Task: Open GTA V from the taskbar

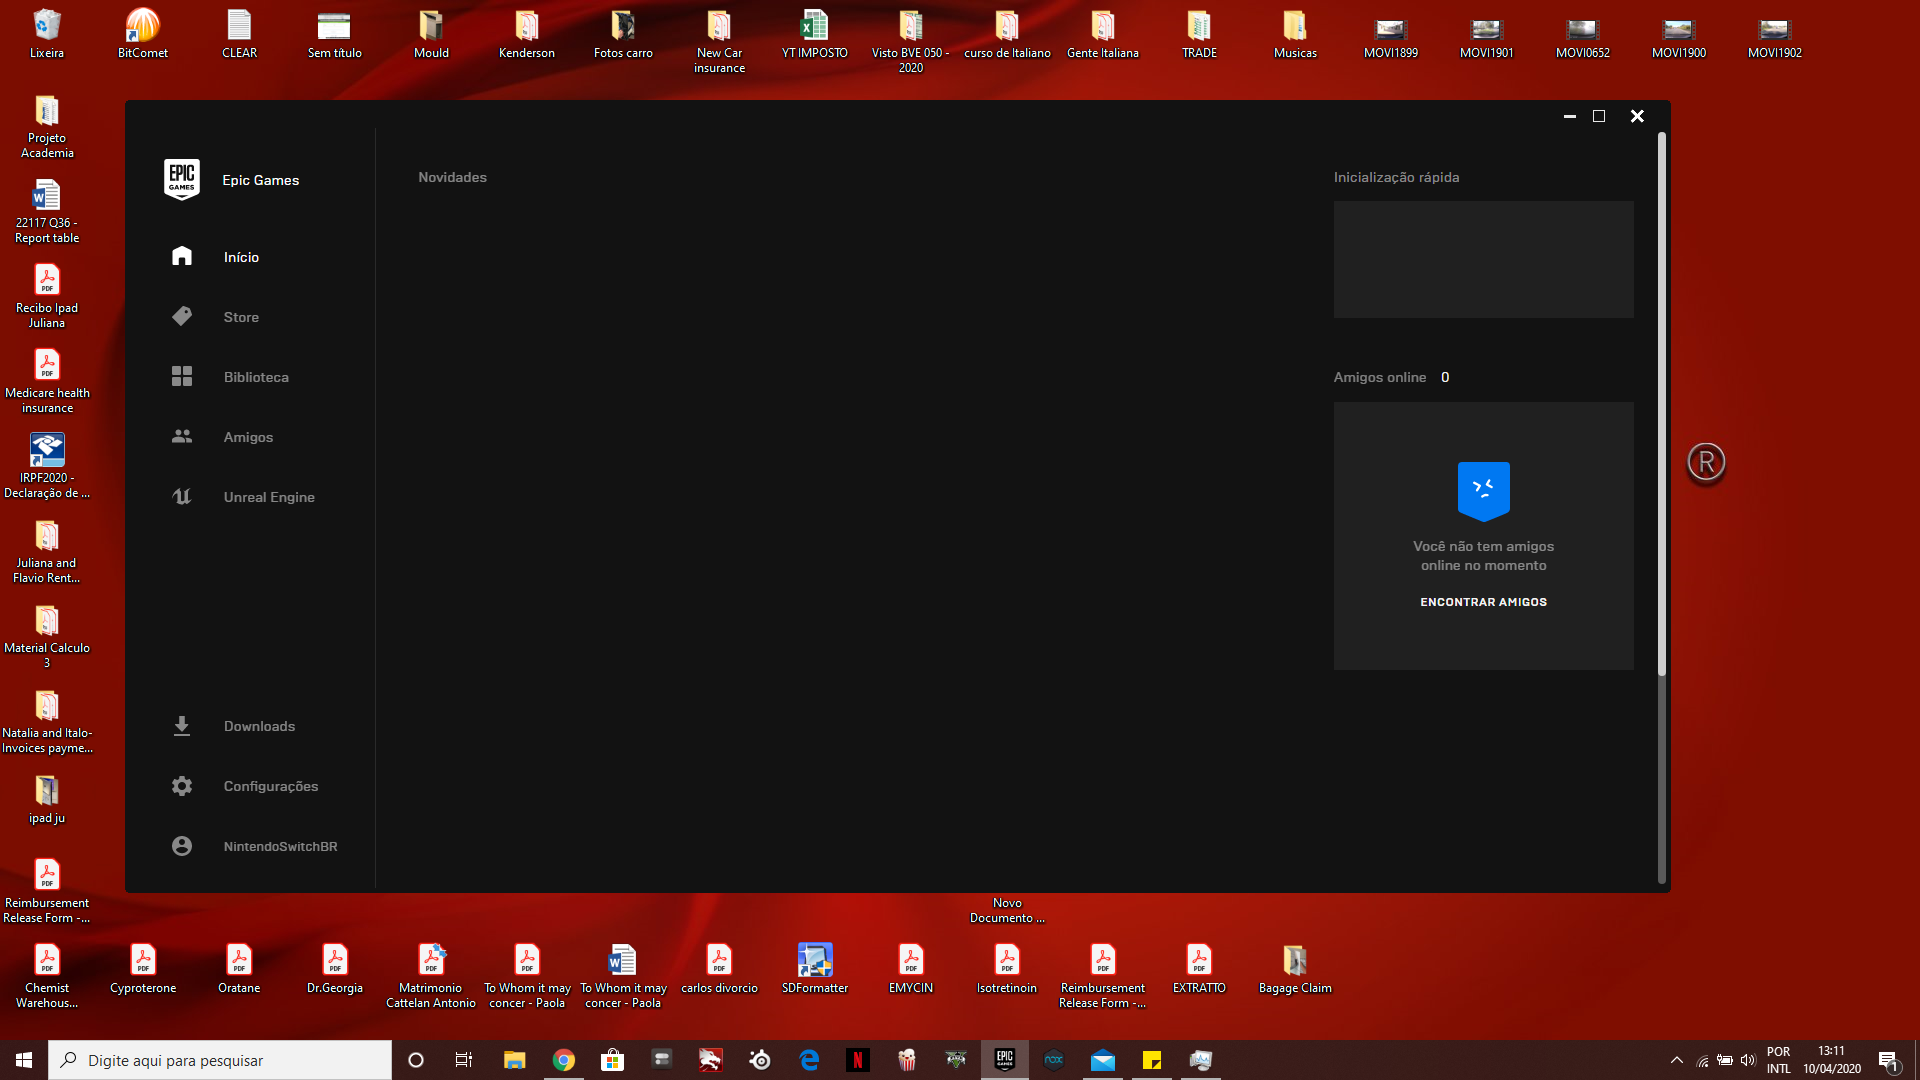Action: [956, 1060]
